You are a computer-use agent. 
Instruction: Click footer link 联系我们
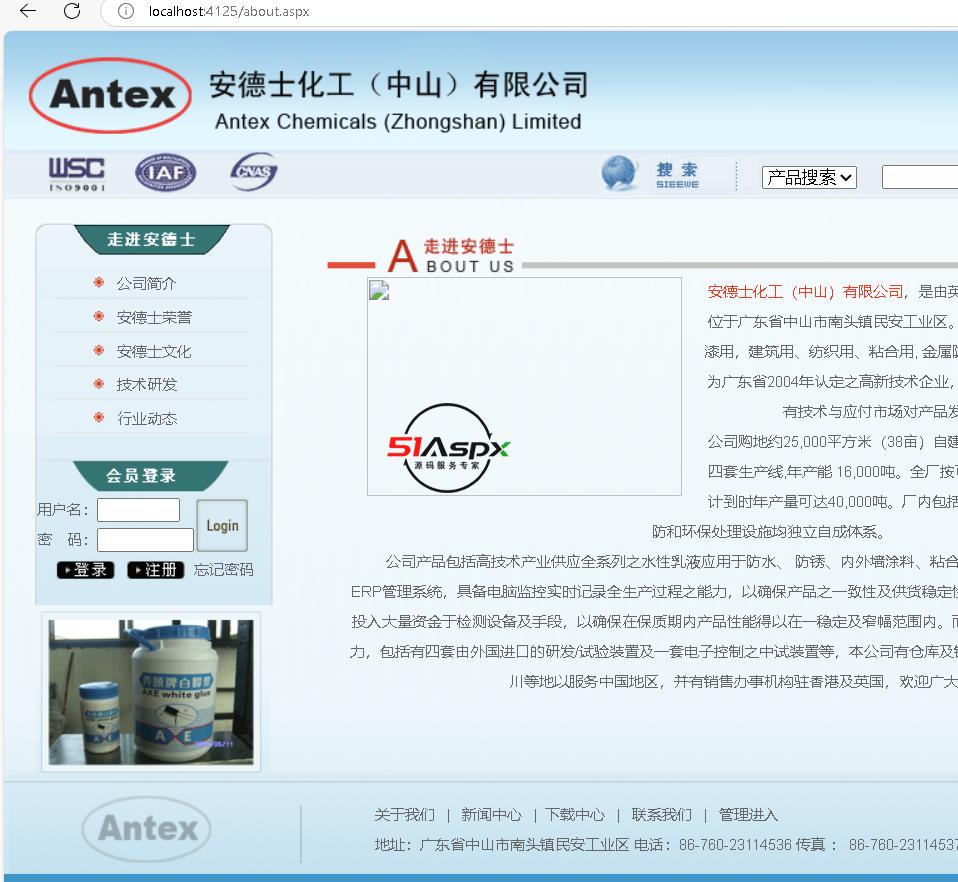click(x=662, y=815)
